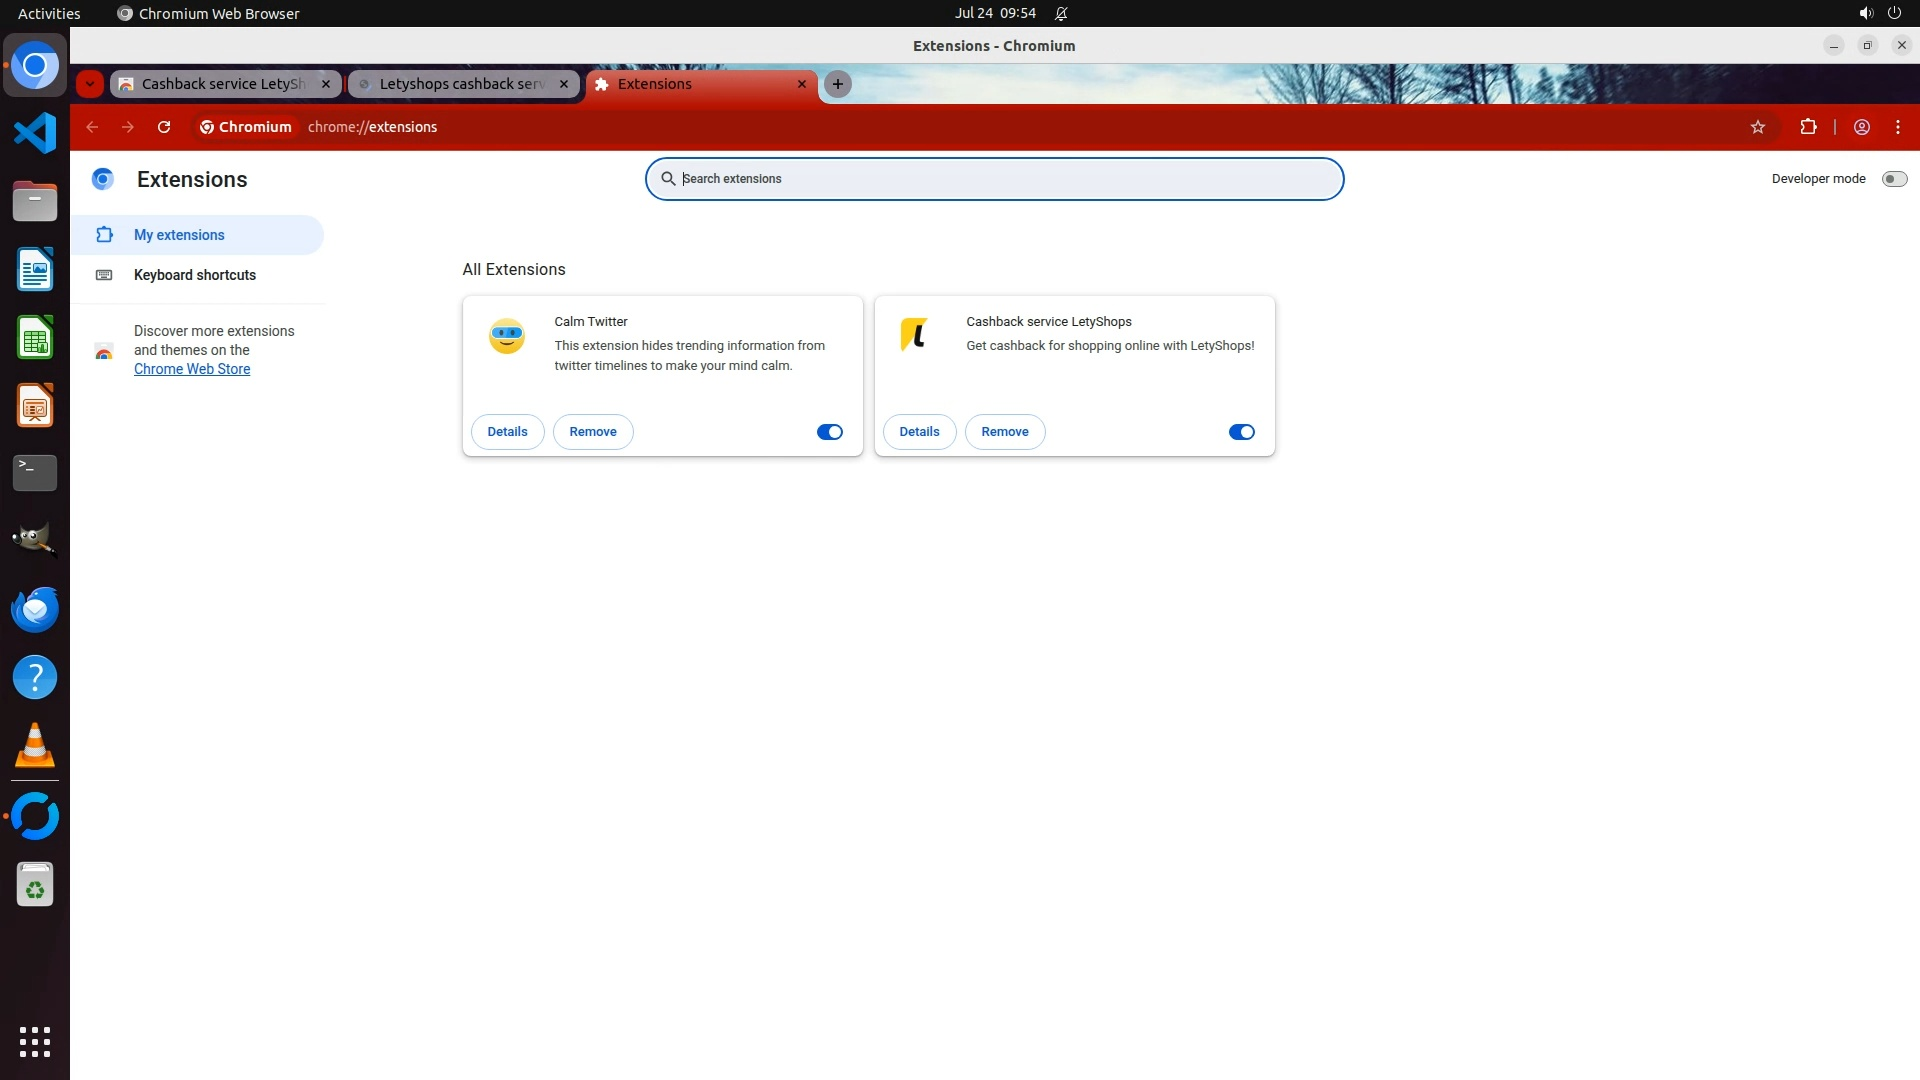Open the Chrome Web Store link
Image resolution: width=1920 pixels, height=1080 pixels.
[192, 369]
